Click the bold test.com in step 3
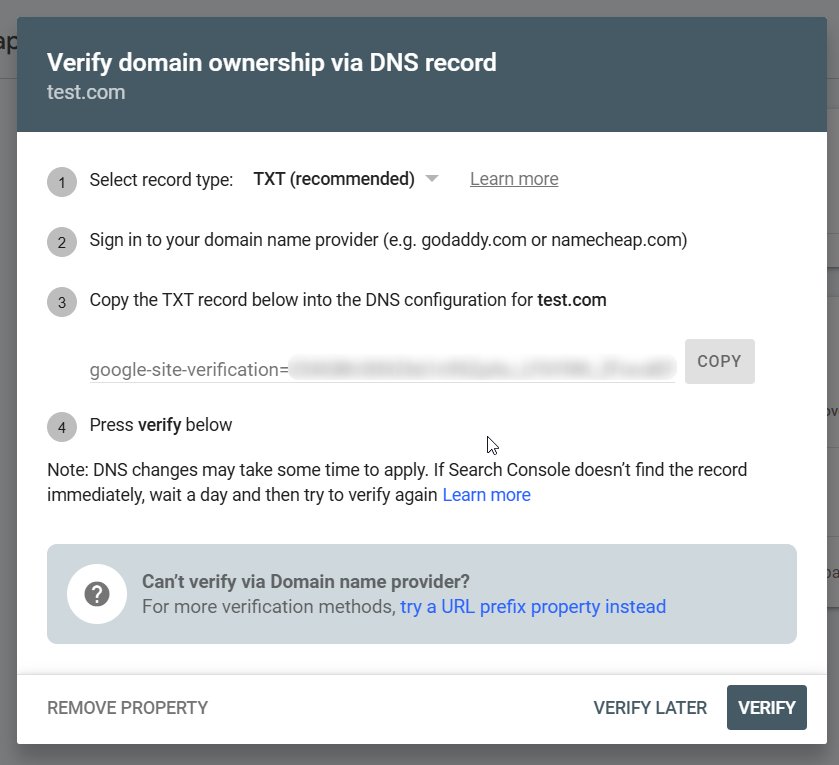The width and height of the screenshot is (839, 765). coord(572,300)
